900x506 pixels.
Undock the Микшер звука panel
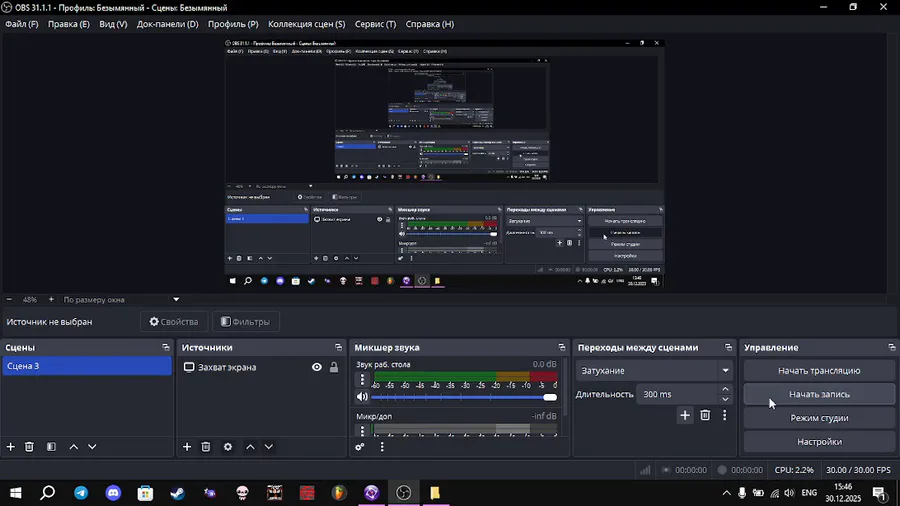coord(561,347)
